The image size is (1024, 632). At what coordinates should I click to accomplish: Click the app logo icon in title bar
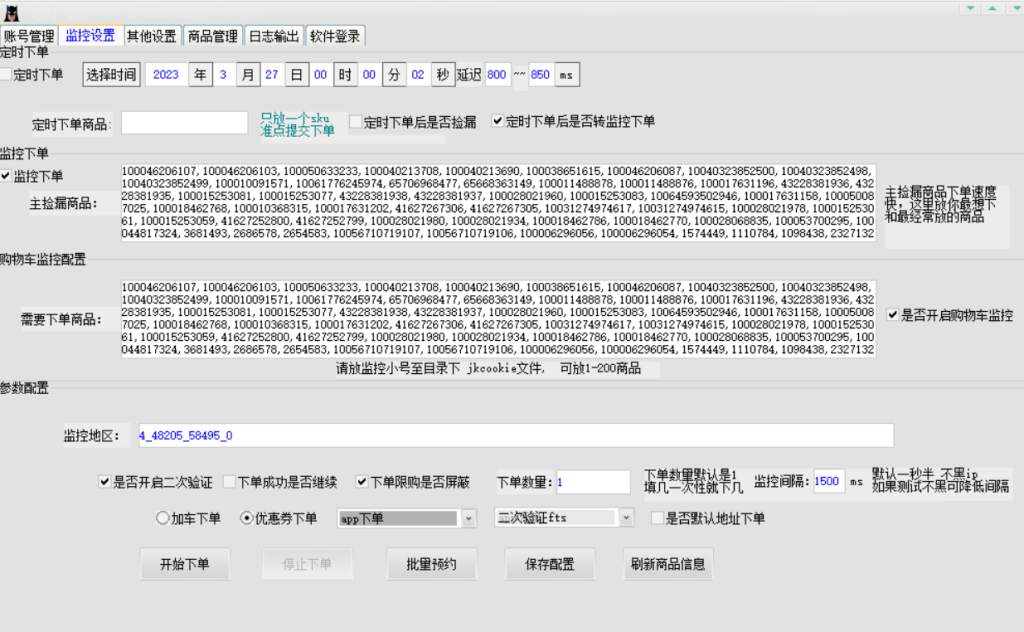pyautogui.click(x=13, y=12)
